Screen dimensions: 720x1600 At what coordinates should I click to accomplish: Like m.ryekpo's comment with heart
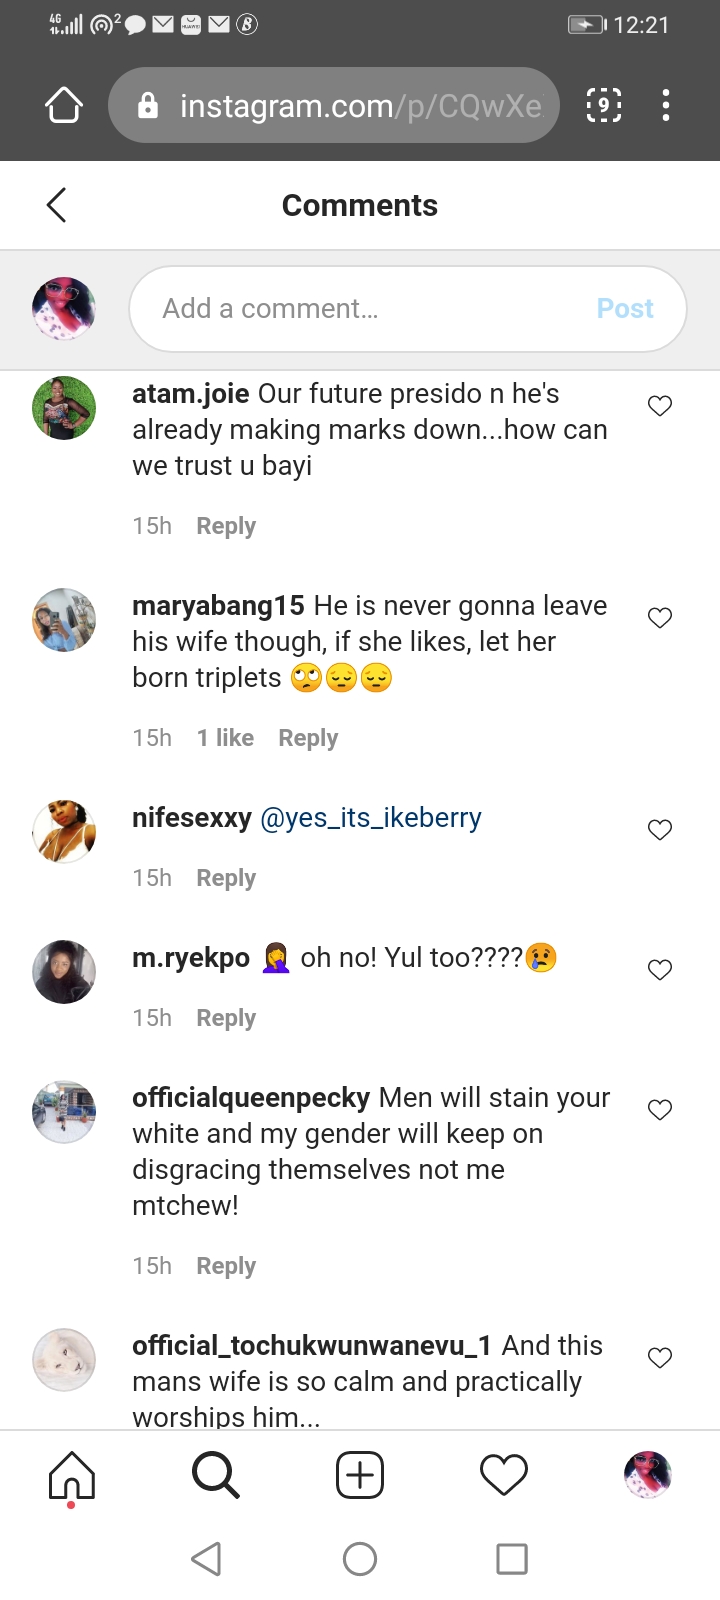click(660, 970)
